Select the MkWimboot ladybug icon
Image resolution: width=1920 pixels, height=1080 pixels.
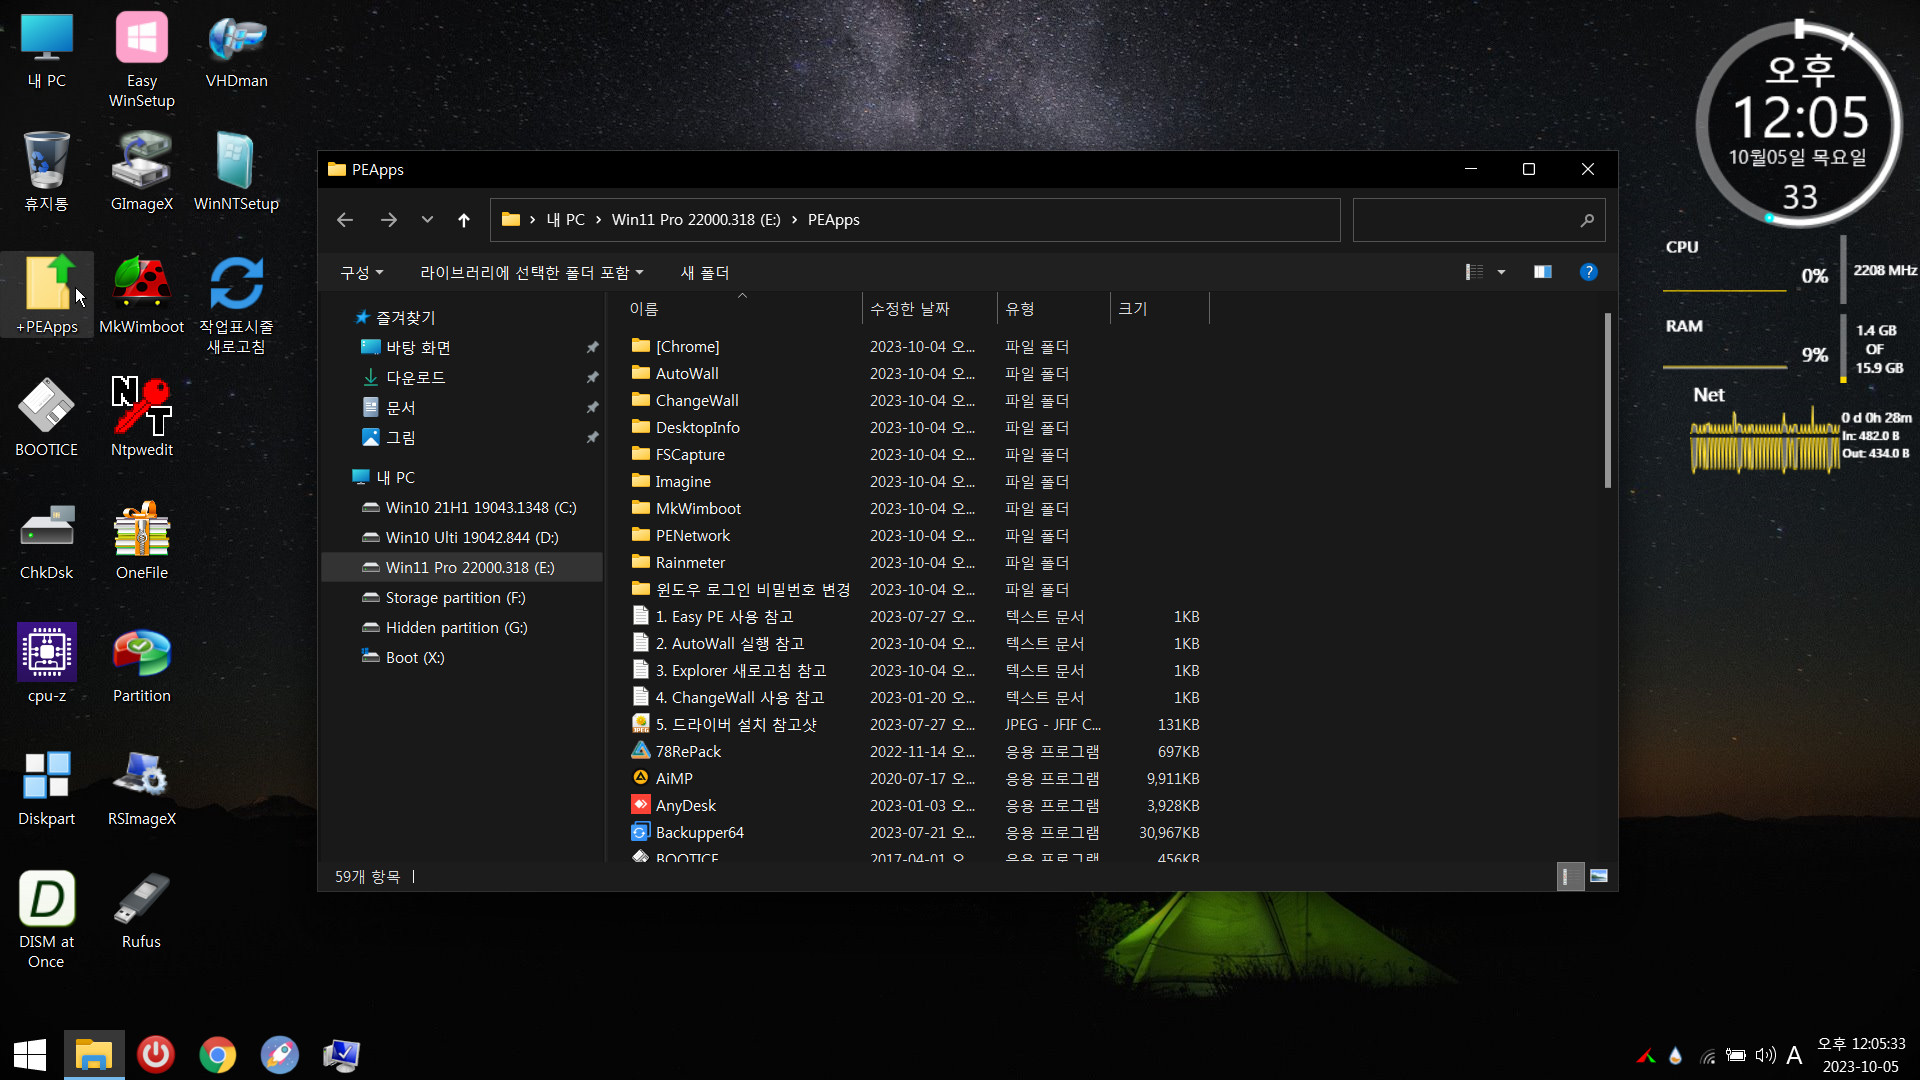click(141, 295)
